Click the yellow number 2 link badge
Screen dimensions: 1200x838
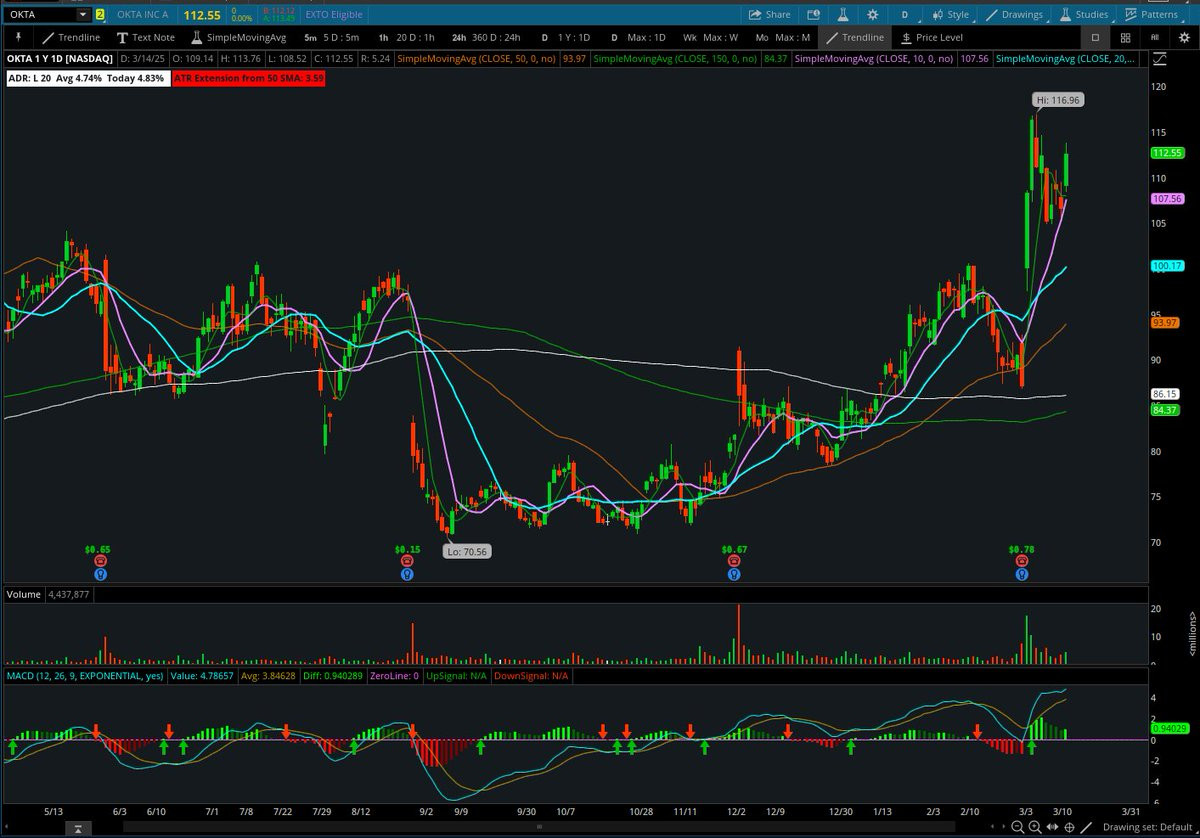(x=100, y=15)
